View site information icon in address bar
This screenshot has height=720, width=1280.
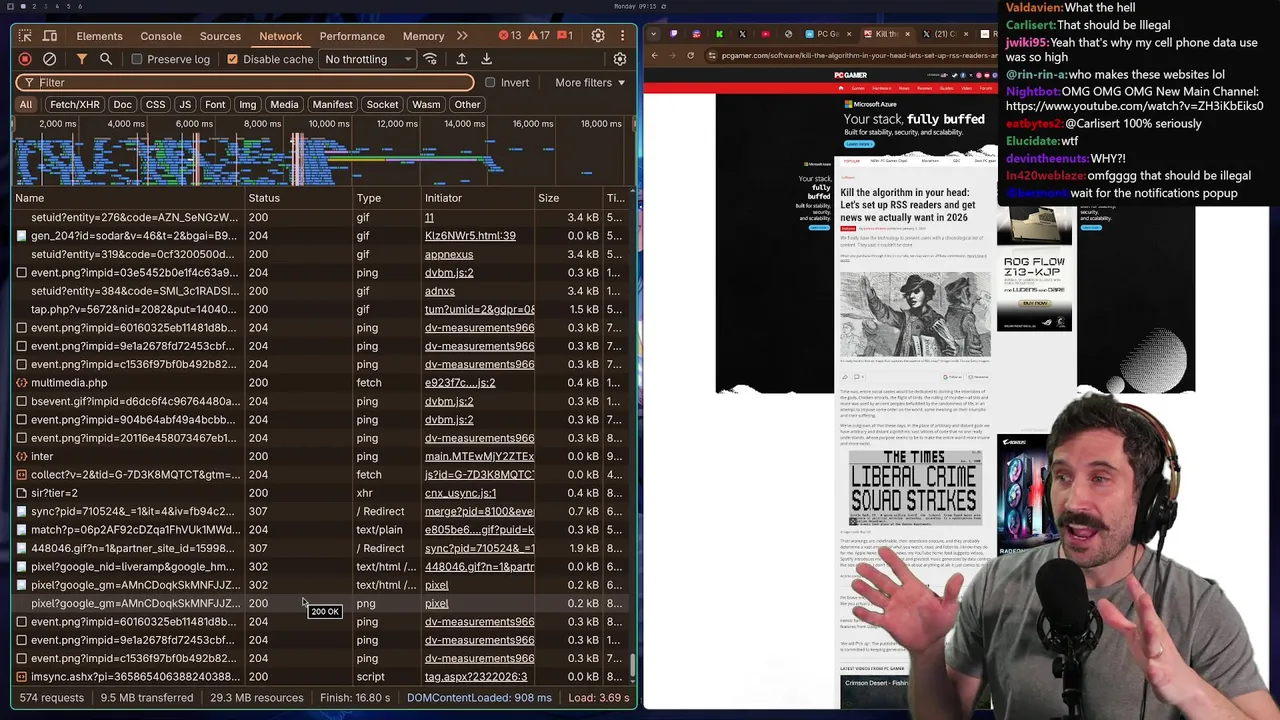point(712,55)
